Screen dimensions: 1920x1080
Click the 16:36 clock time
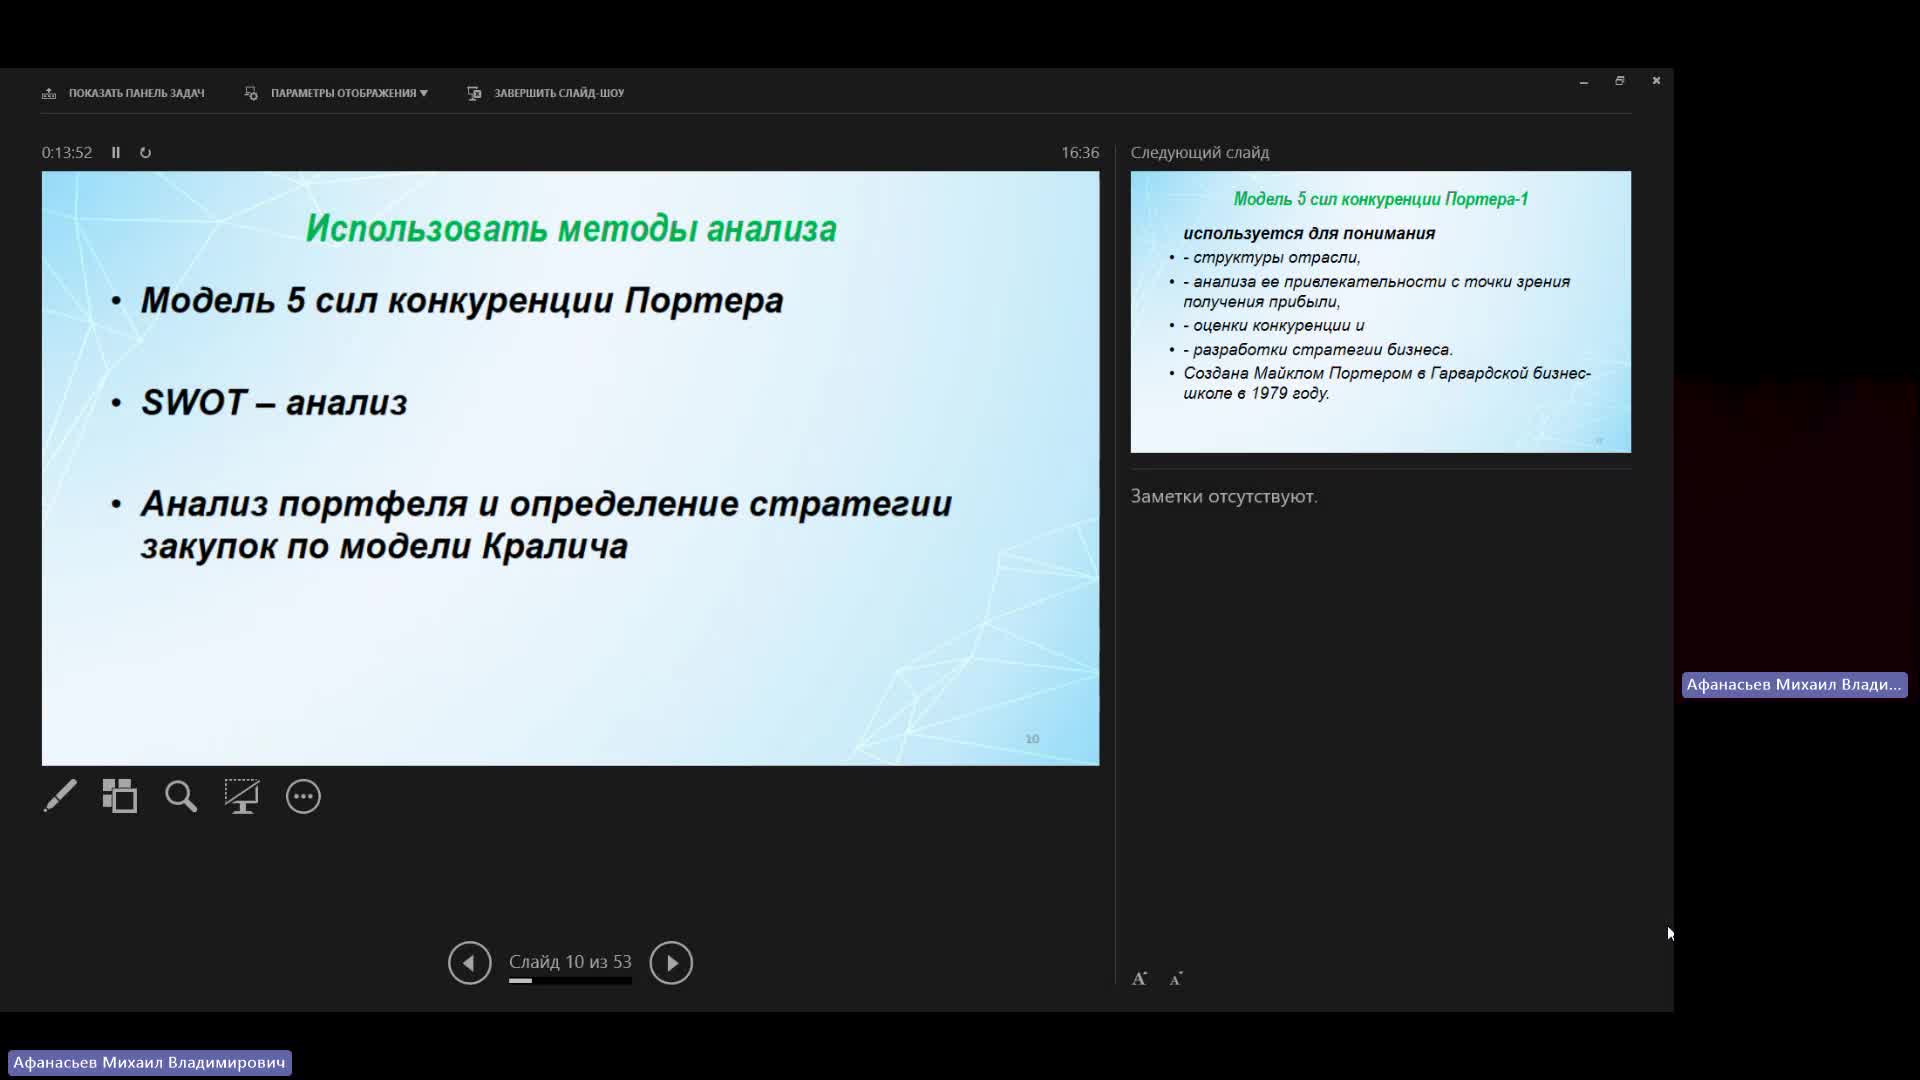1080,153
